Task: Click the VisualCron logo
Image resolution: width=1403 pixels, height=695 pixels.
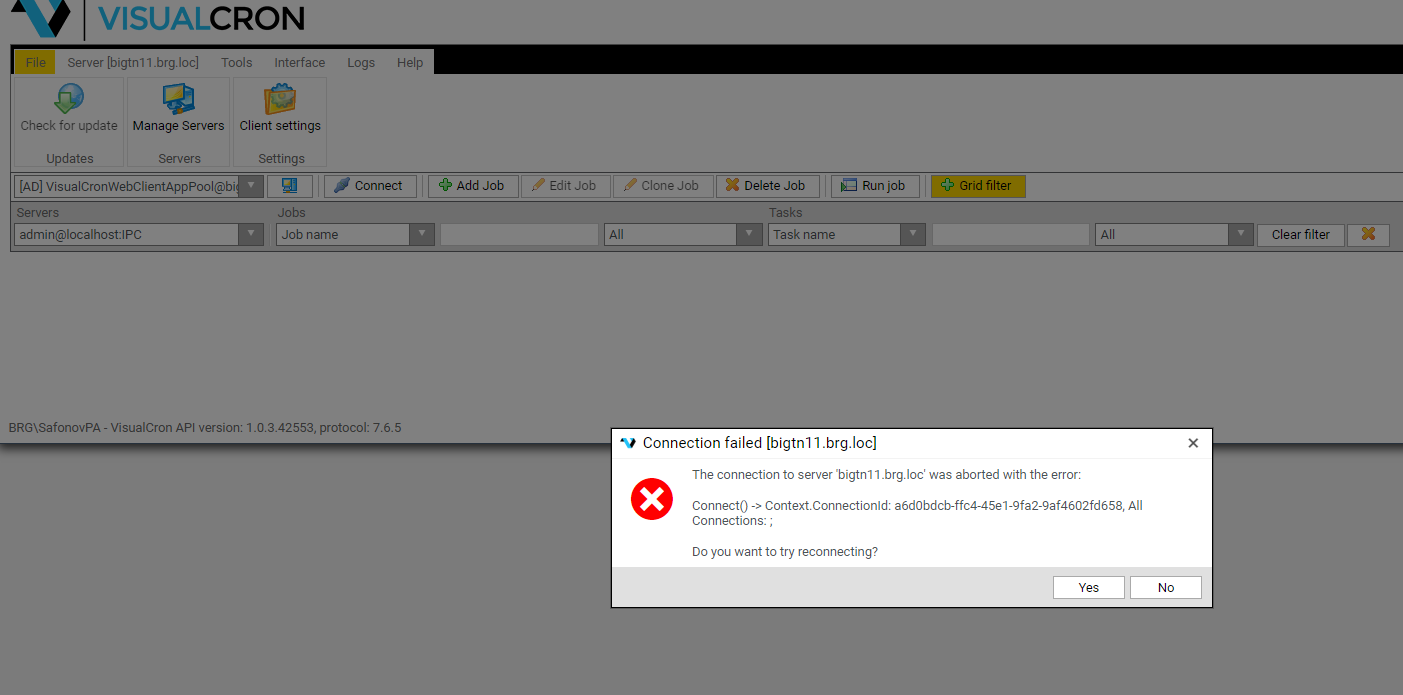Action: click(157, 18)
